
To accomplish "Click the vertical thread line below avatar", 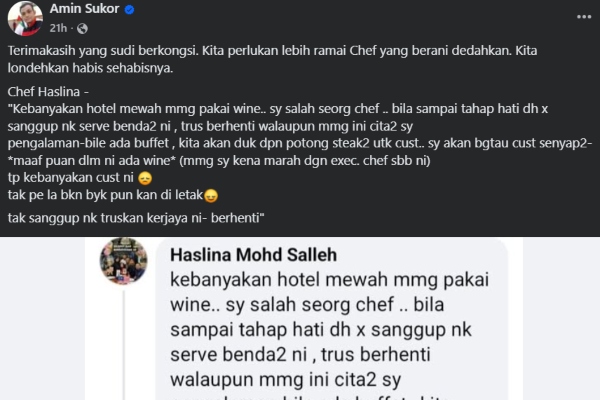I will coord(124,344).
